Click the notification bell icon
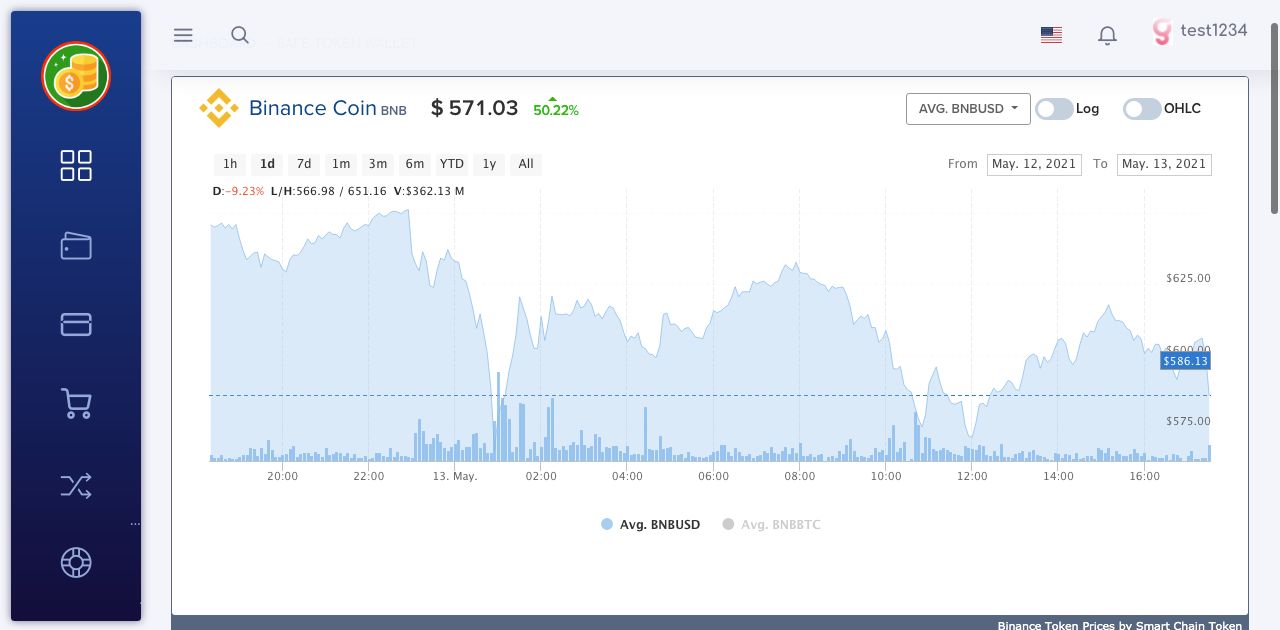1280x630 pixels. [x=1107, y=35]
